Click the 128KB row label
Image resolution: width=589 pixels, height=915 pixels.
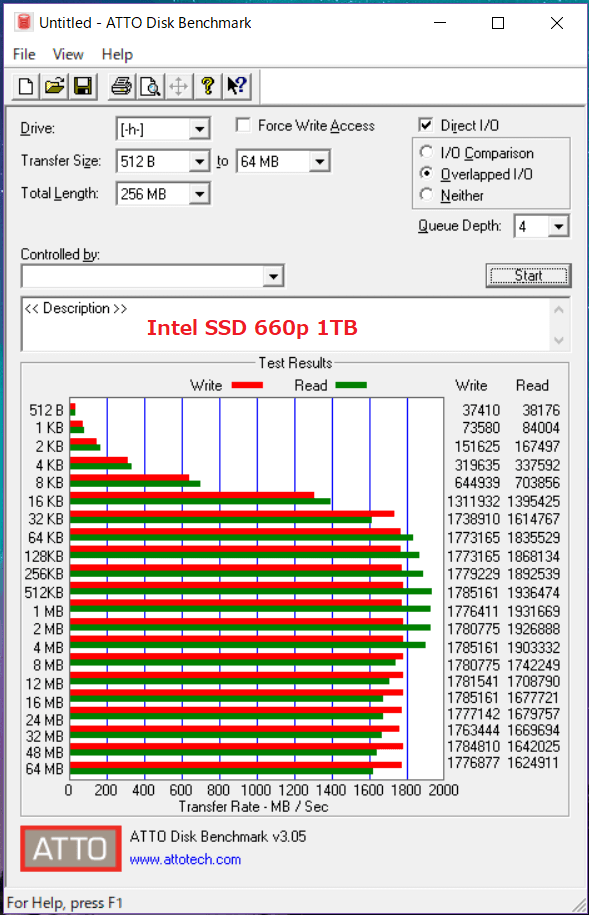tap(44, 556)
